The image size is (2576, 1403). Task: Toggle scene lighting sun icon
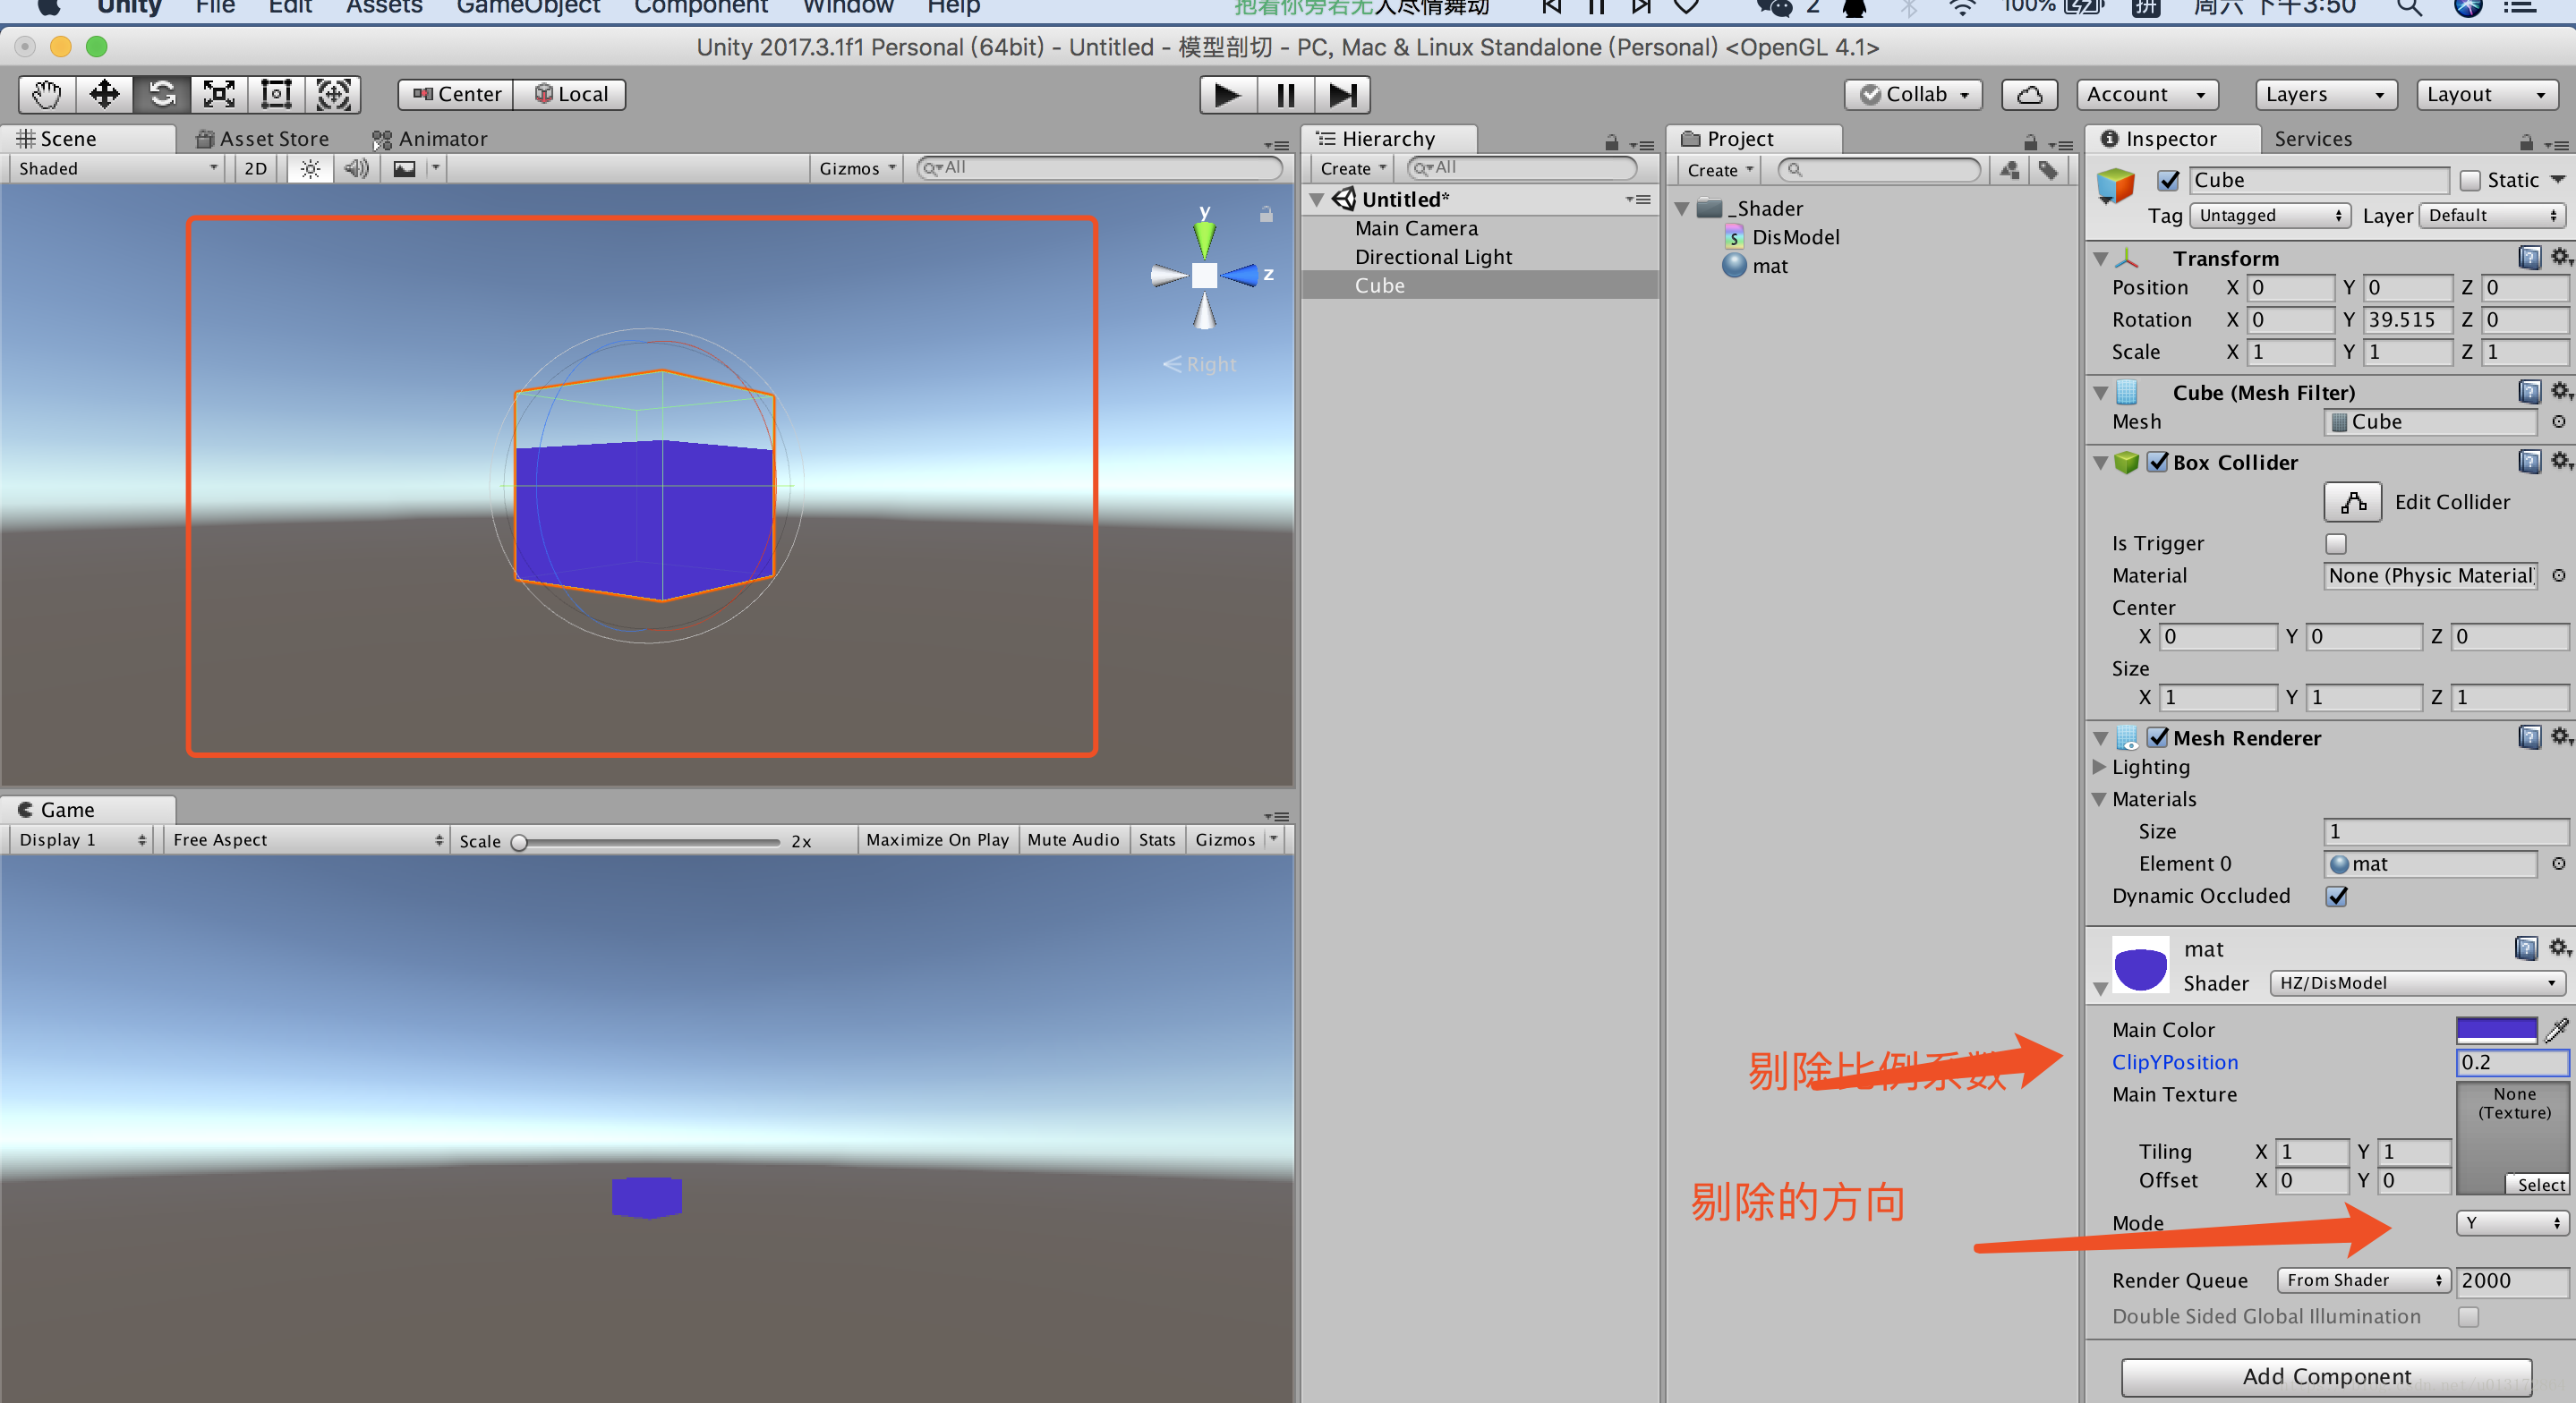point(310,168)
